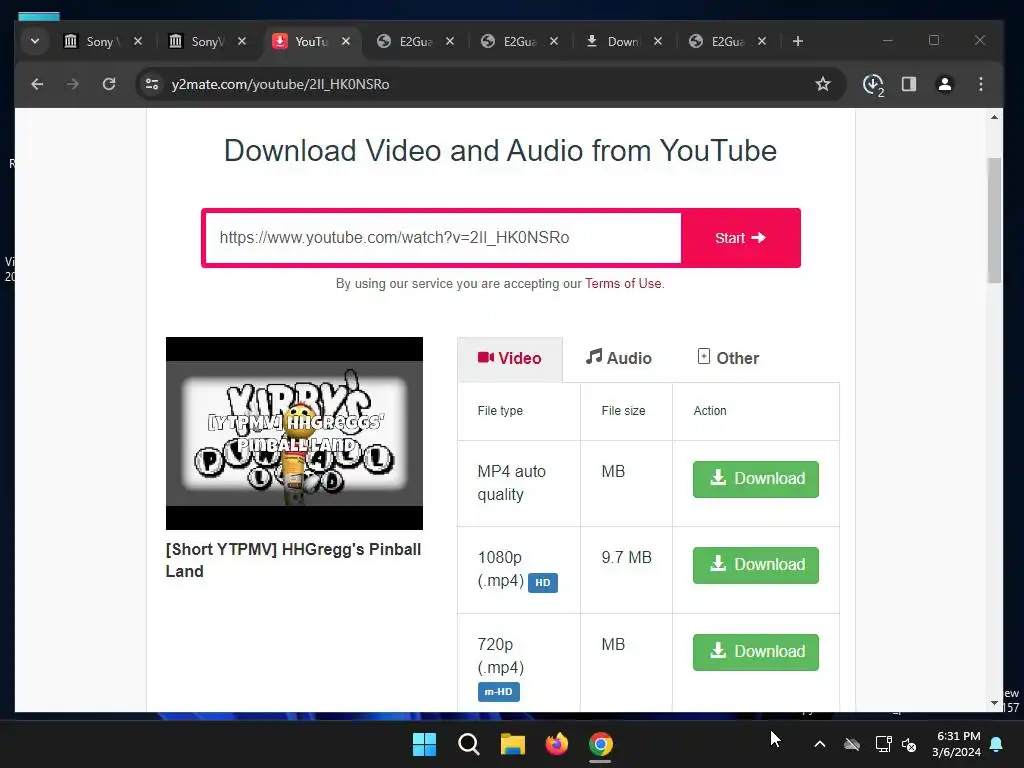Open Chrome three-dot menu
The image size is (1024, 768).
point(981,84)
